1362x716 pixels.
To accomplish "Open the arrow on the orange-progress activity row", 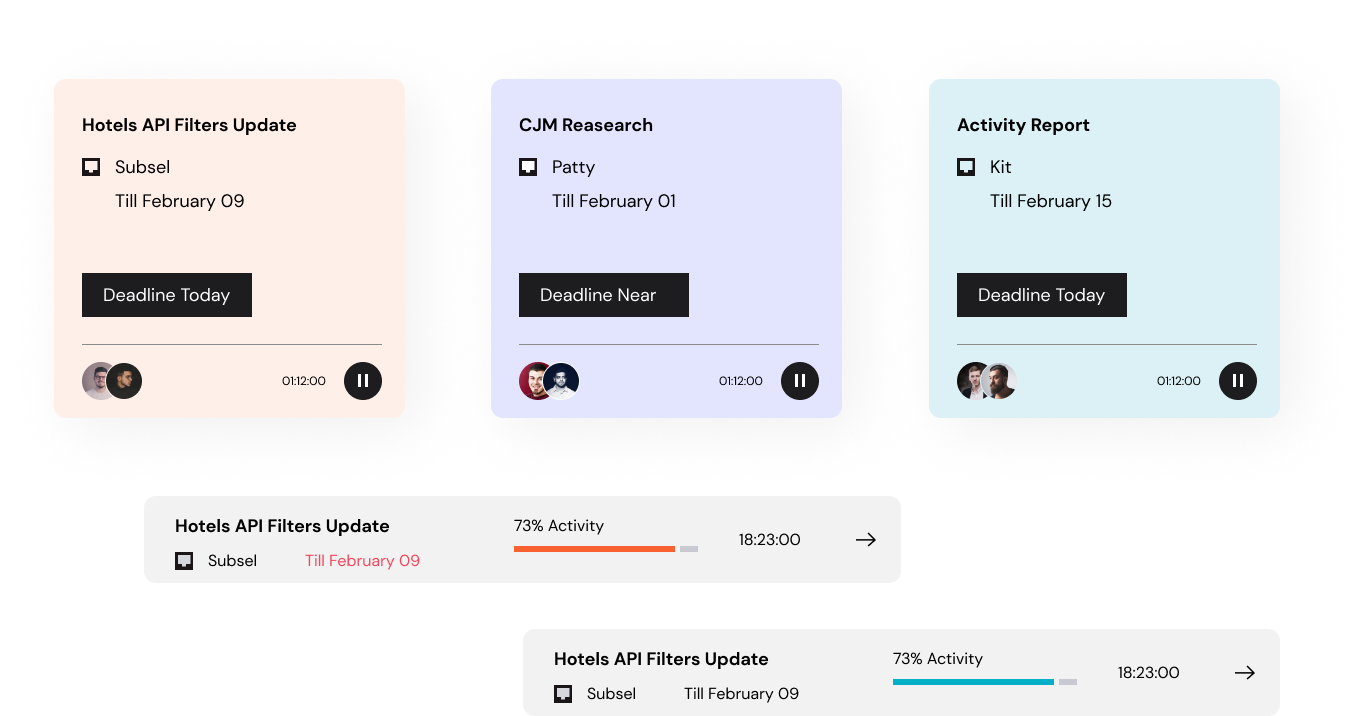I will point(866,540).
